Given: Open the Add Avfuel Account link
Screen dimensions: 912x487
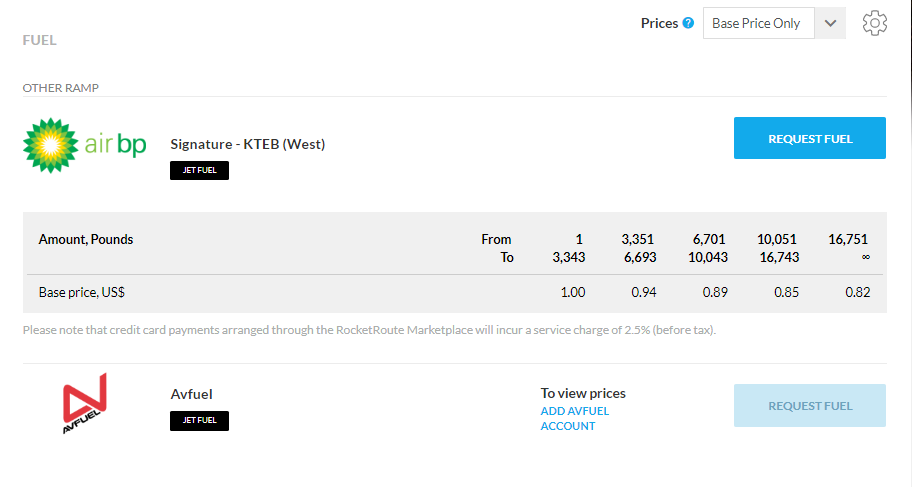Looking at the screenshot, I should [x=575, y=418].
